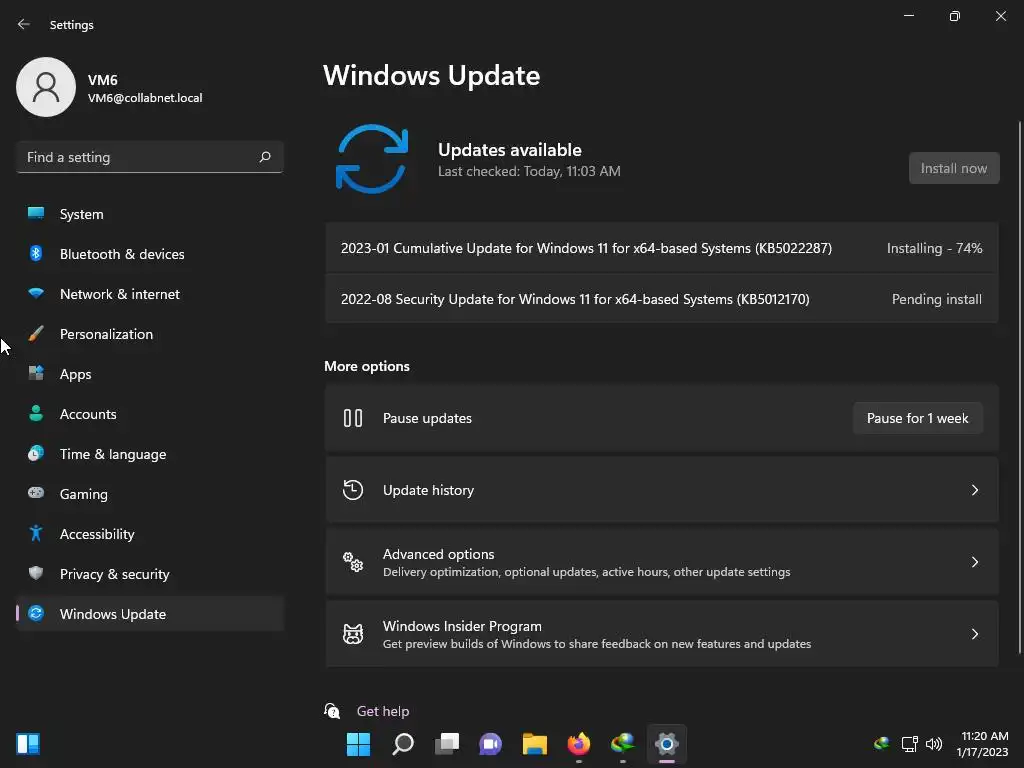Click the Gaming controller icon
Screen dimensions: 1024x768
coord(36,493)
